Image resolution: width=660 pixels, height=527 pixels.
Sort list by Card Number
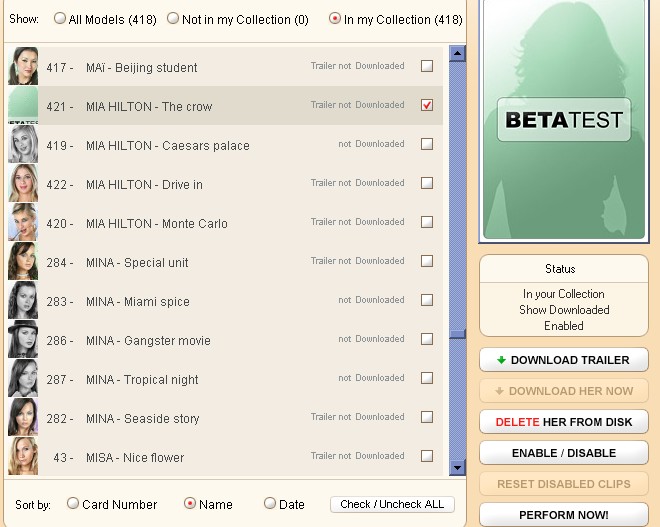(73, 504)
